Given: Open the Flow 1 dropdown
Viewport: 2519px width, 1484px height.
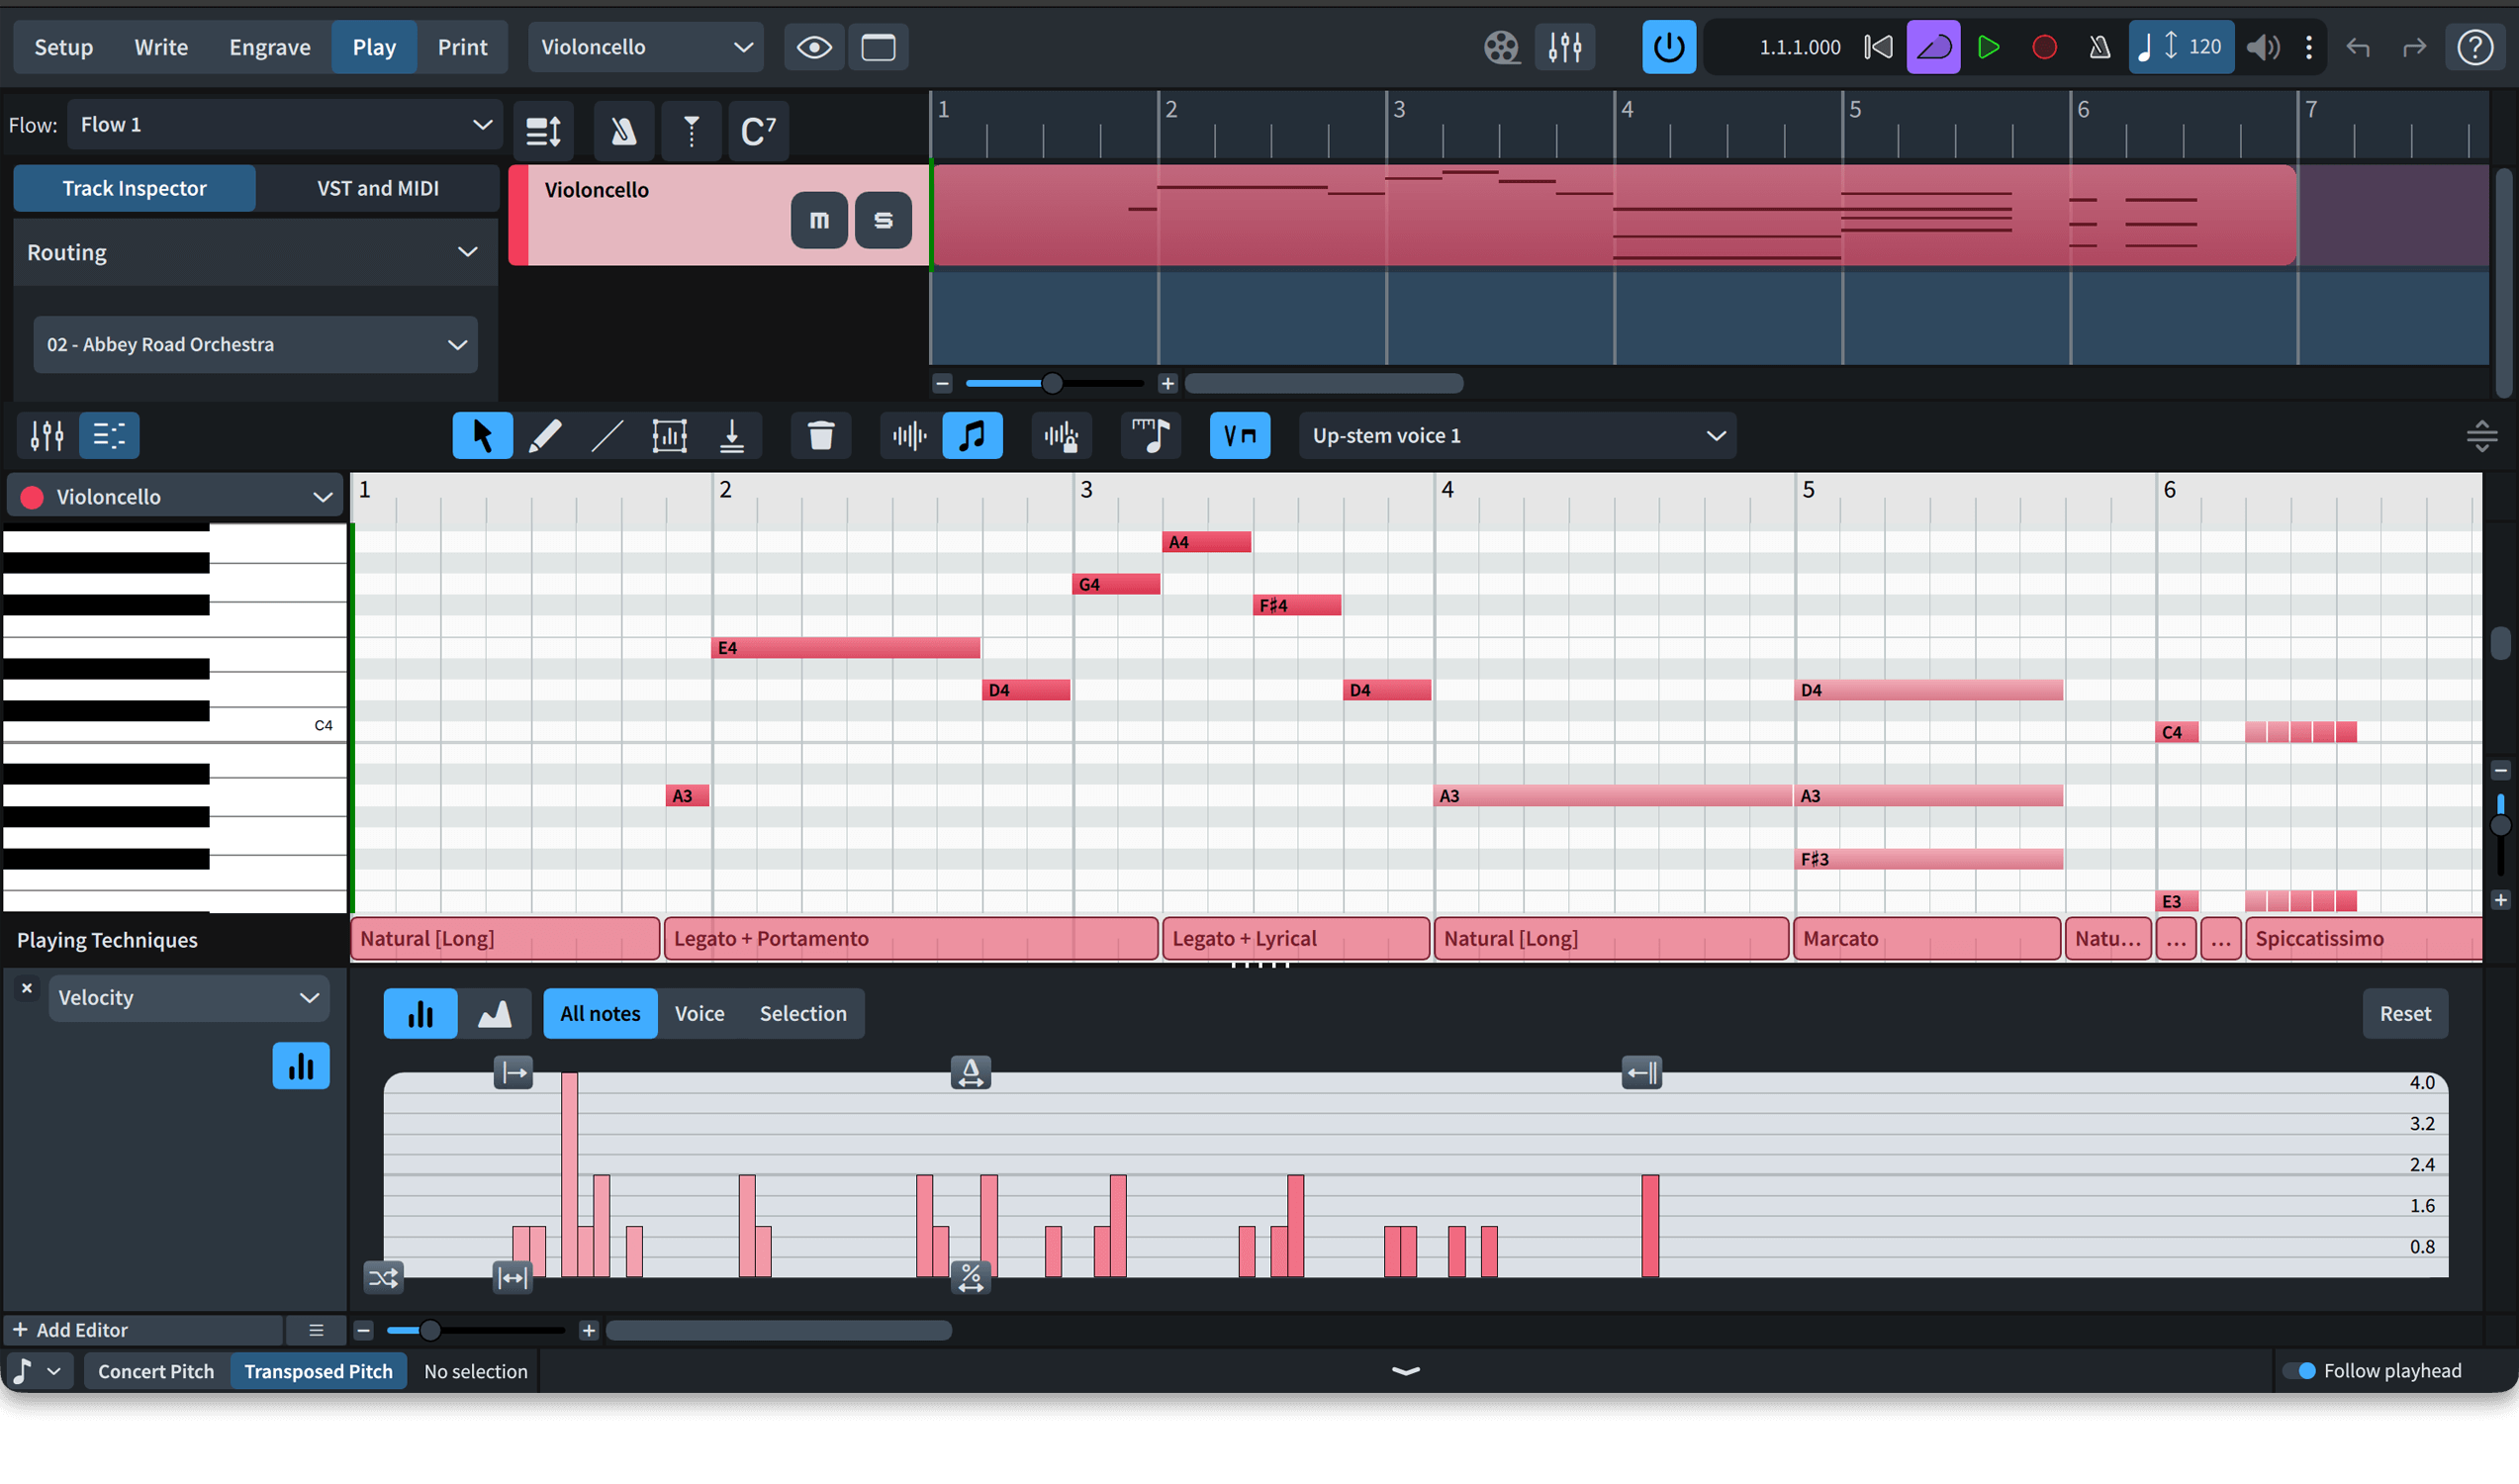Looking at the screenshot, I should [285, 125].
